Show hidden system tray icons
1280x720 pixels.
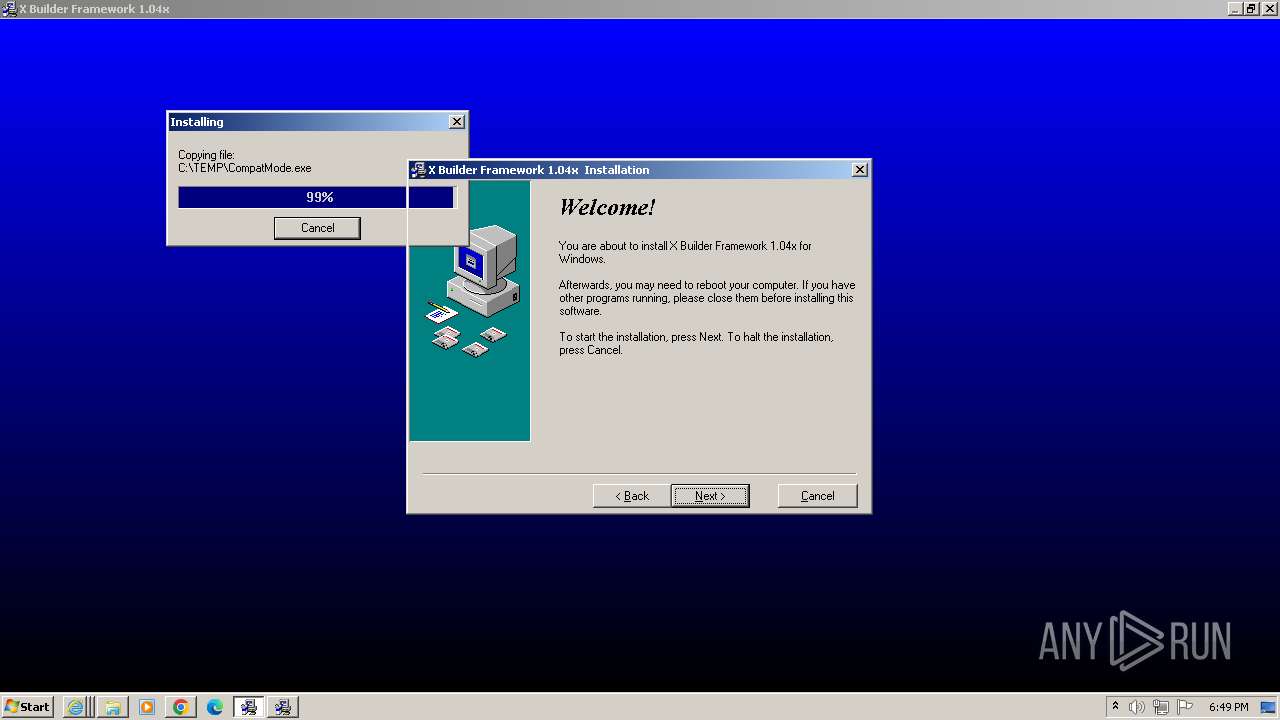(x=1116, y=707)
